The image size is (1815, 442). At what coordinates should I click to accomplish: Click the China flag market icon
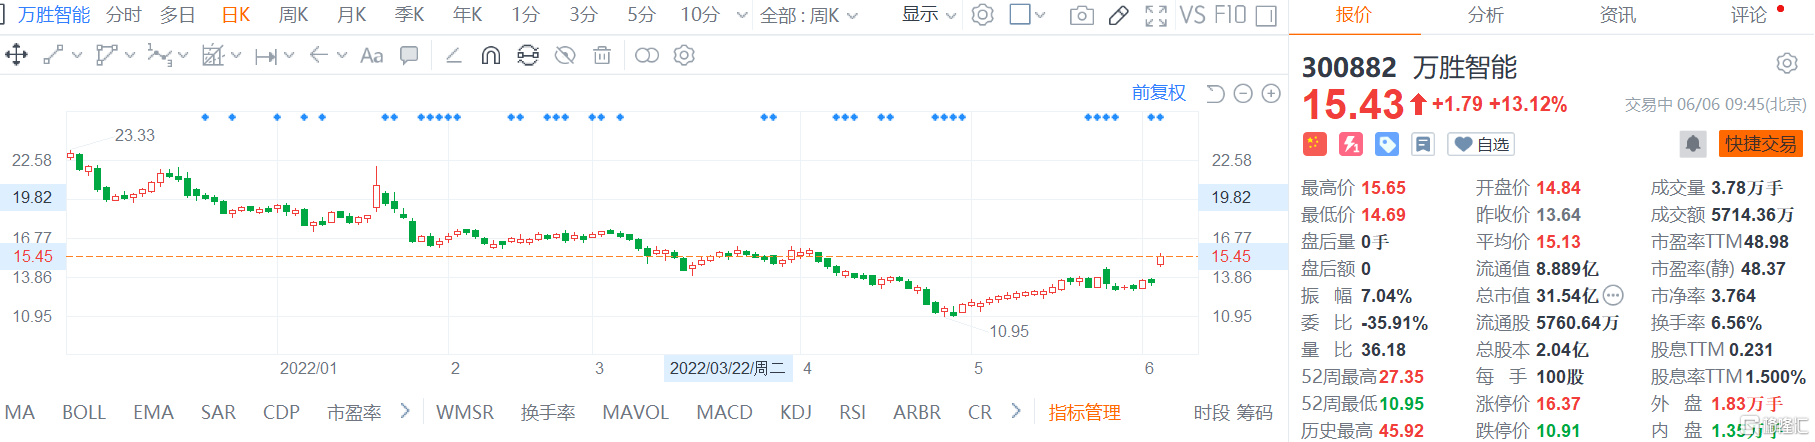(x=1314, y=144)
